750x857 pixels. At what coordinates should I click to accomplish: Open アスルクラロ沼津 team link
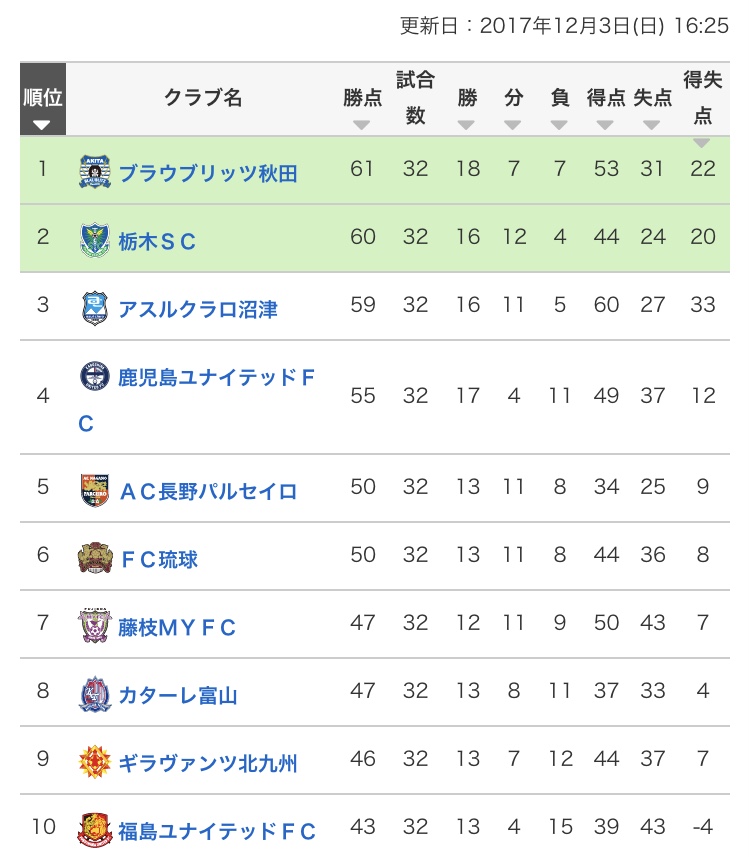click(x=197, y=309)
